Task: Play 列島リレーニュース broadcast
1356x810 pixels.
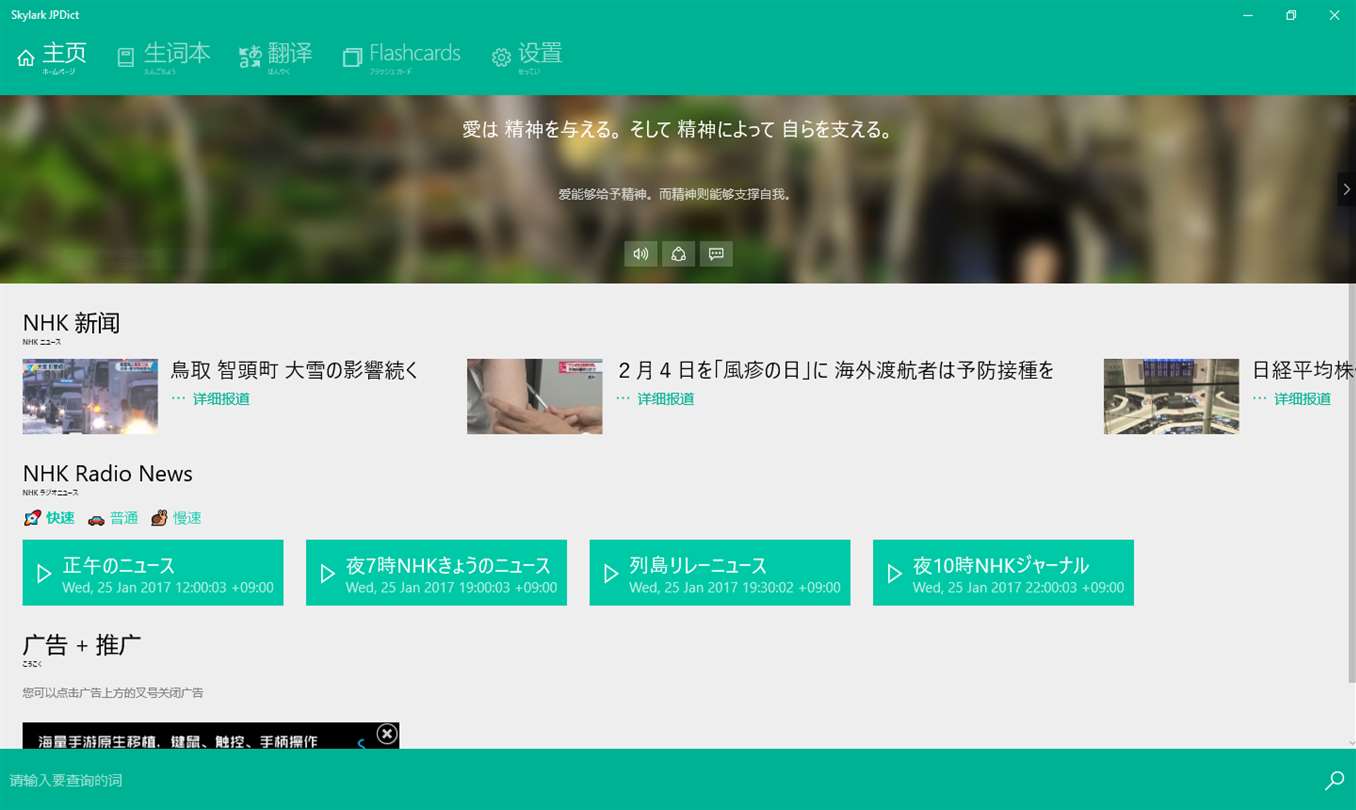Action: 720,573
